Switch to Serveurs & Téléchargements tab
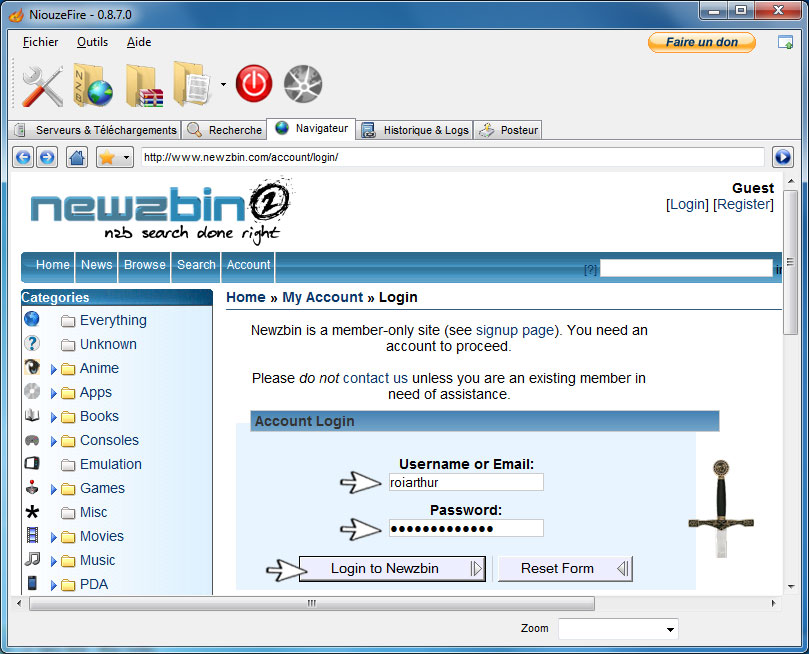Screen dimensions: 809x654 tap(95, 130)
